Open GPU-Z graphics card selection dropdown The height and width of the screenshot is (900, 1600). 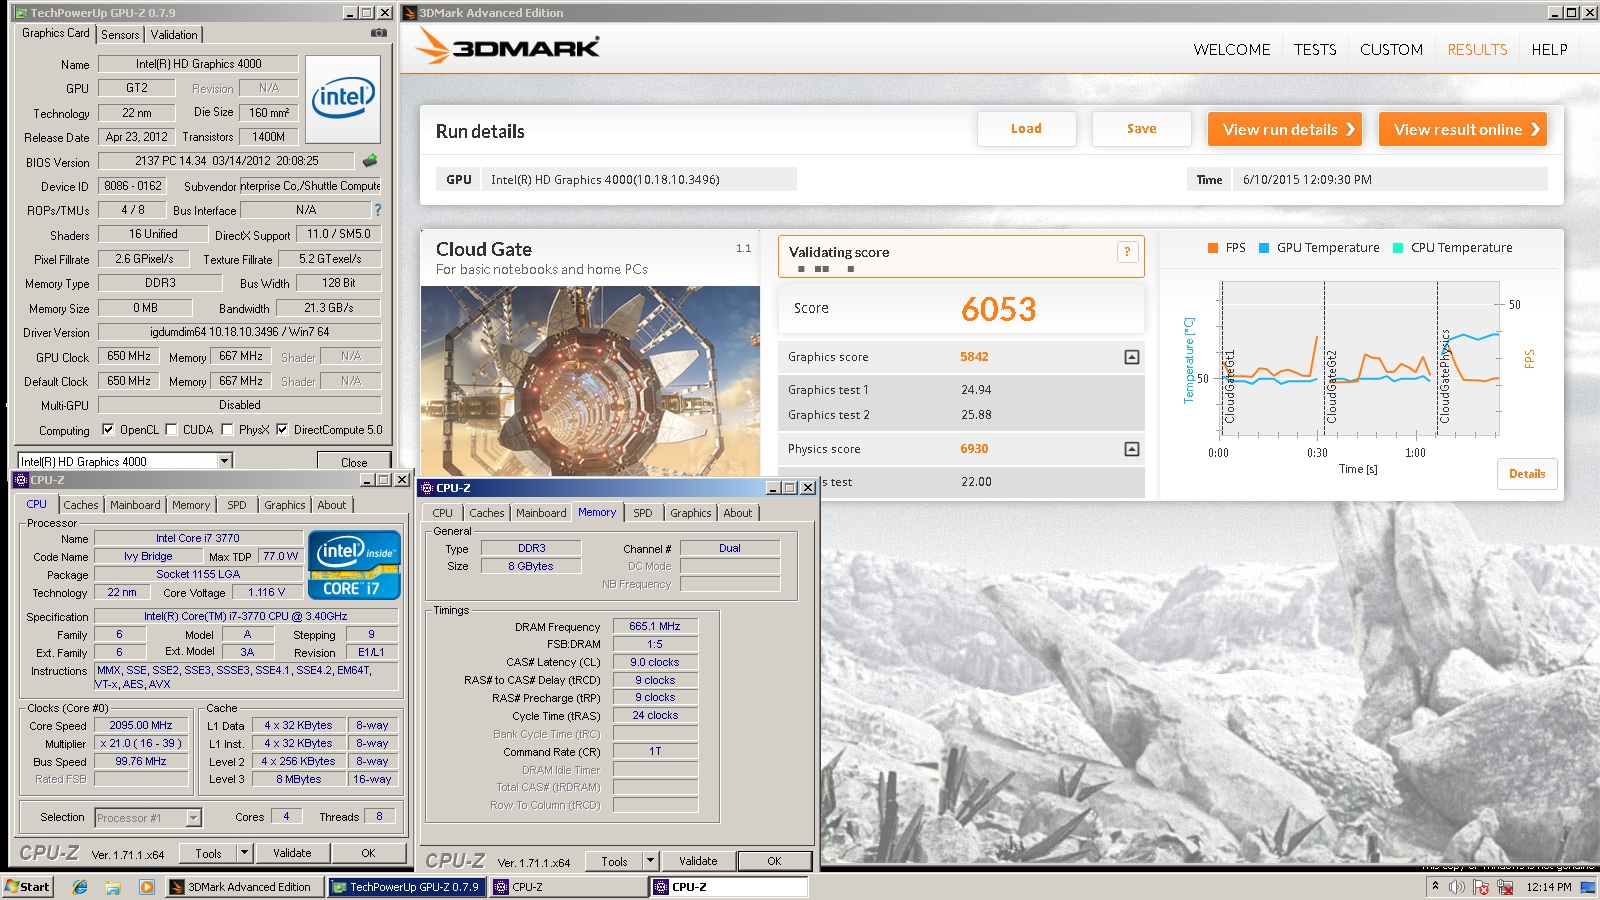[x=224, y=461]
